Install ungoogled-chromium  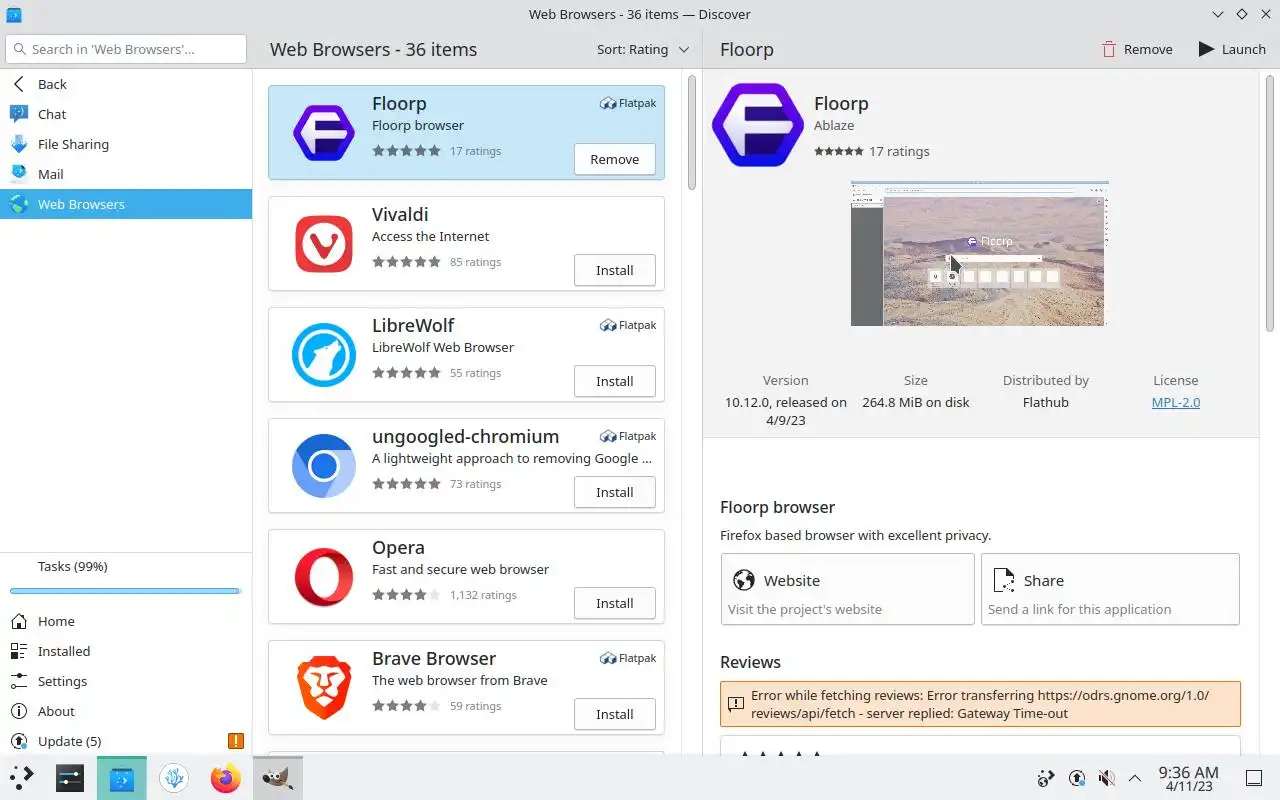coord(614,492)
